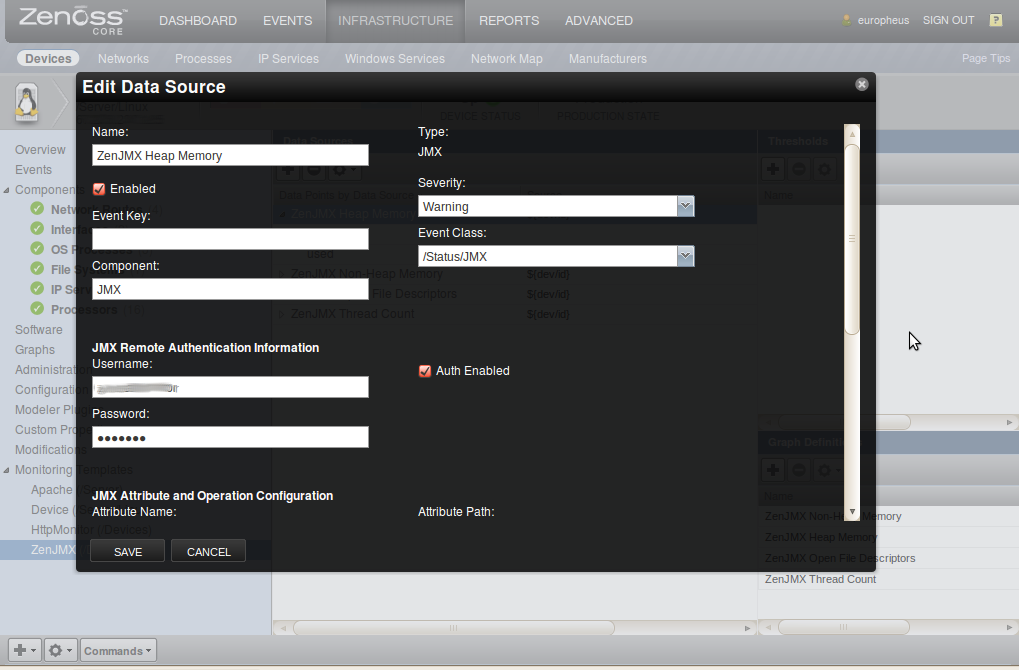
Task: Toggle the Auth Enabled checkbox
Action: point(425,371)
